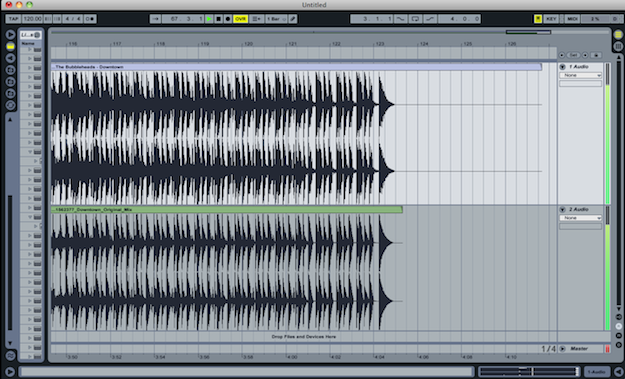625x379 pixels.
Task: Show the In/Out section selector button
Action: click(619, 317)
